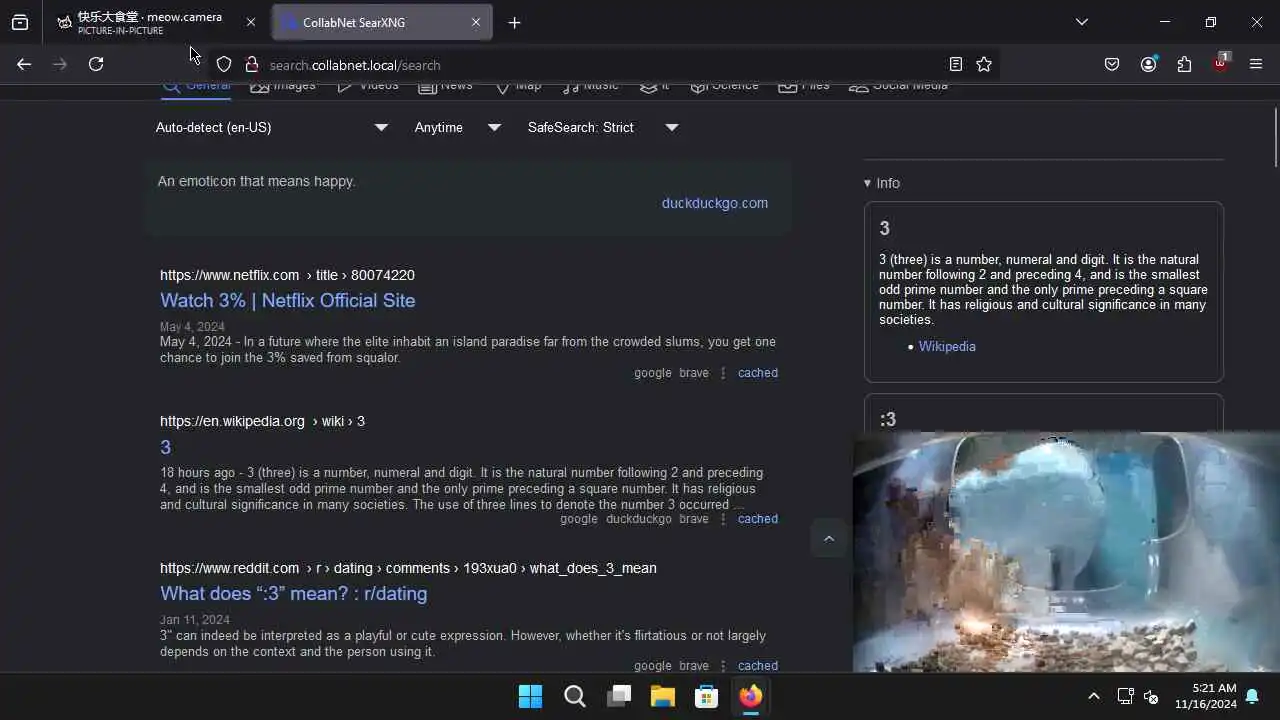Open more options for Reddit result
Image resolution: width=1280 pixels, height=720 pixels.
723,666
